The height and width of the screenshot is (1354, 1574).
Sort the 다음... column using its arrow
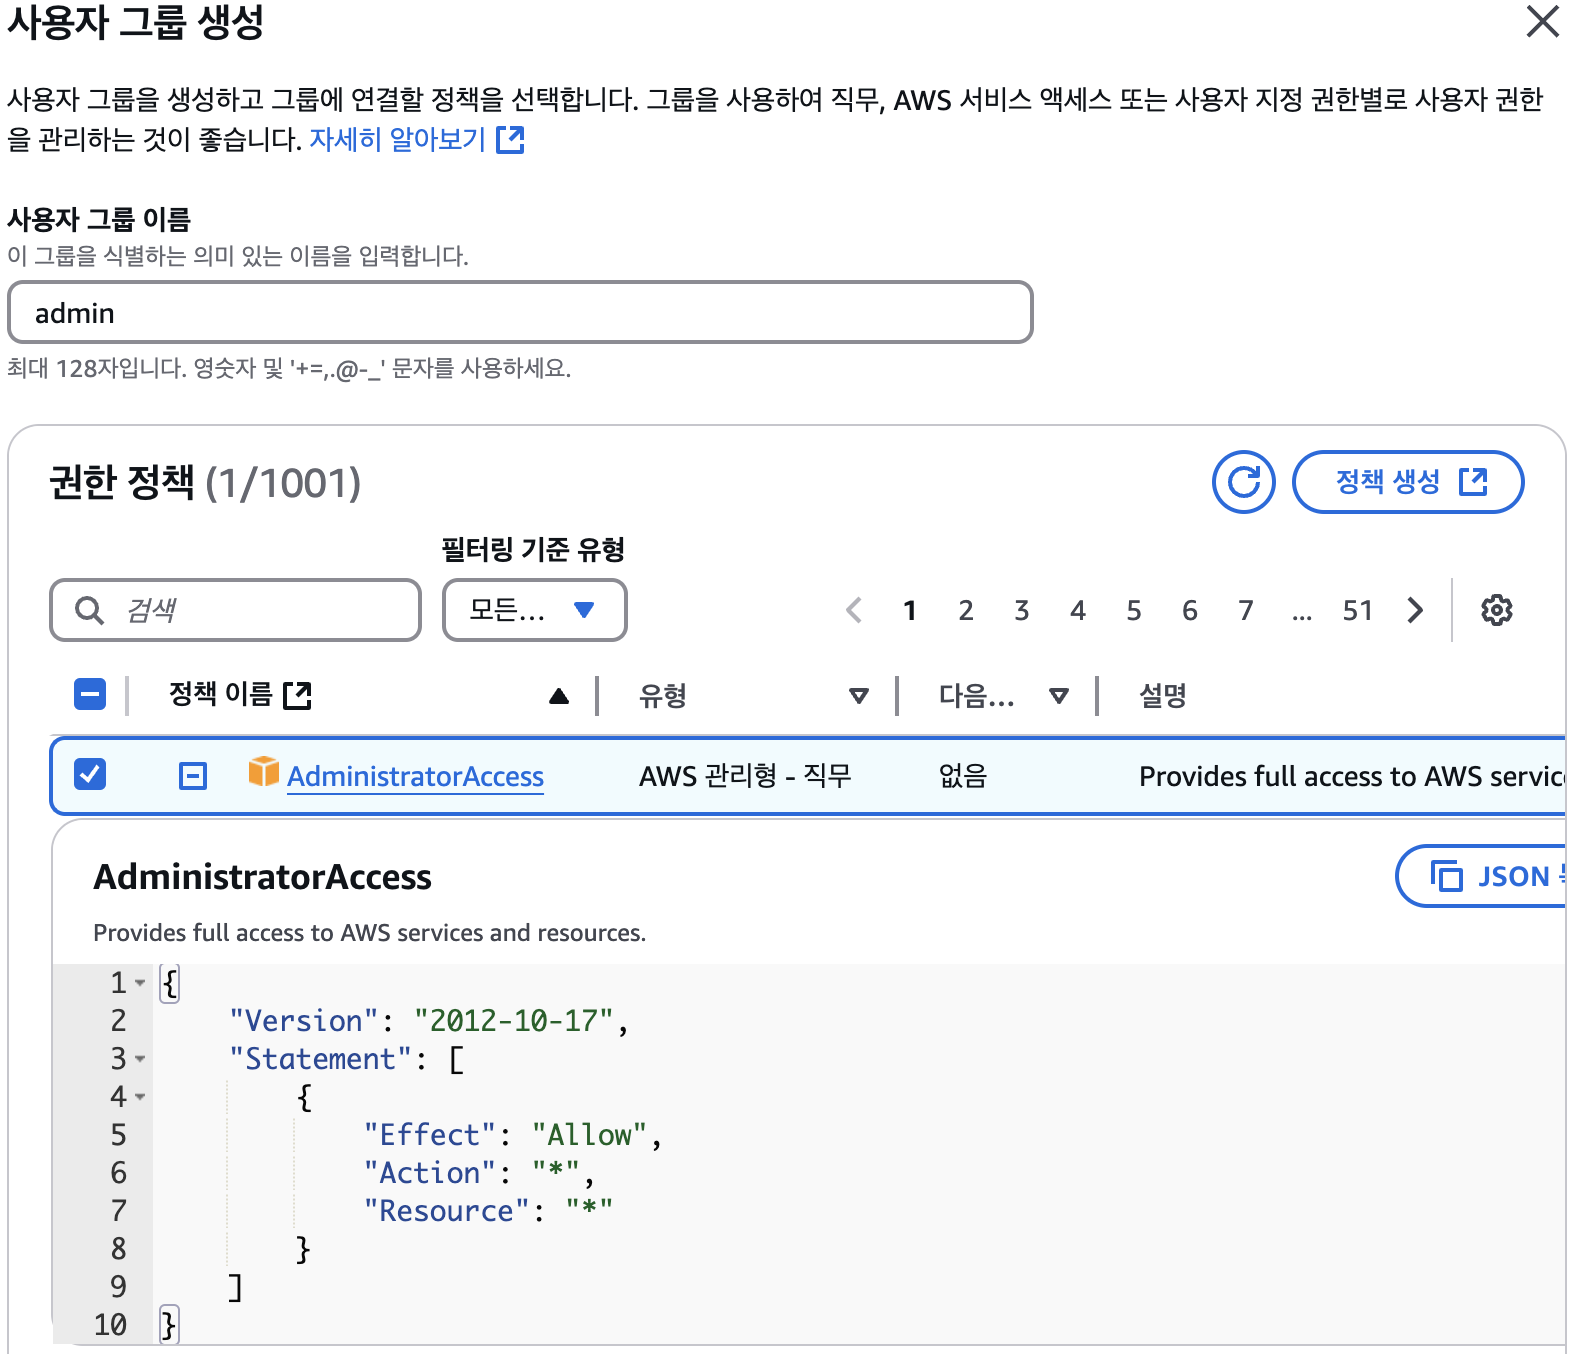[x=1059, y=695]
